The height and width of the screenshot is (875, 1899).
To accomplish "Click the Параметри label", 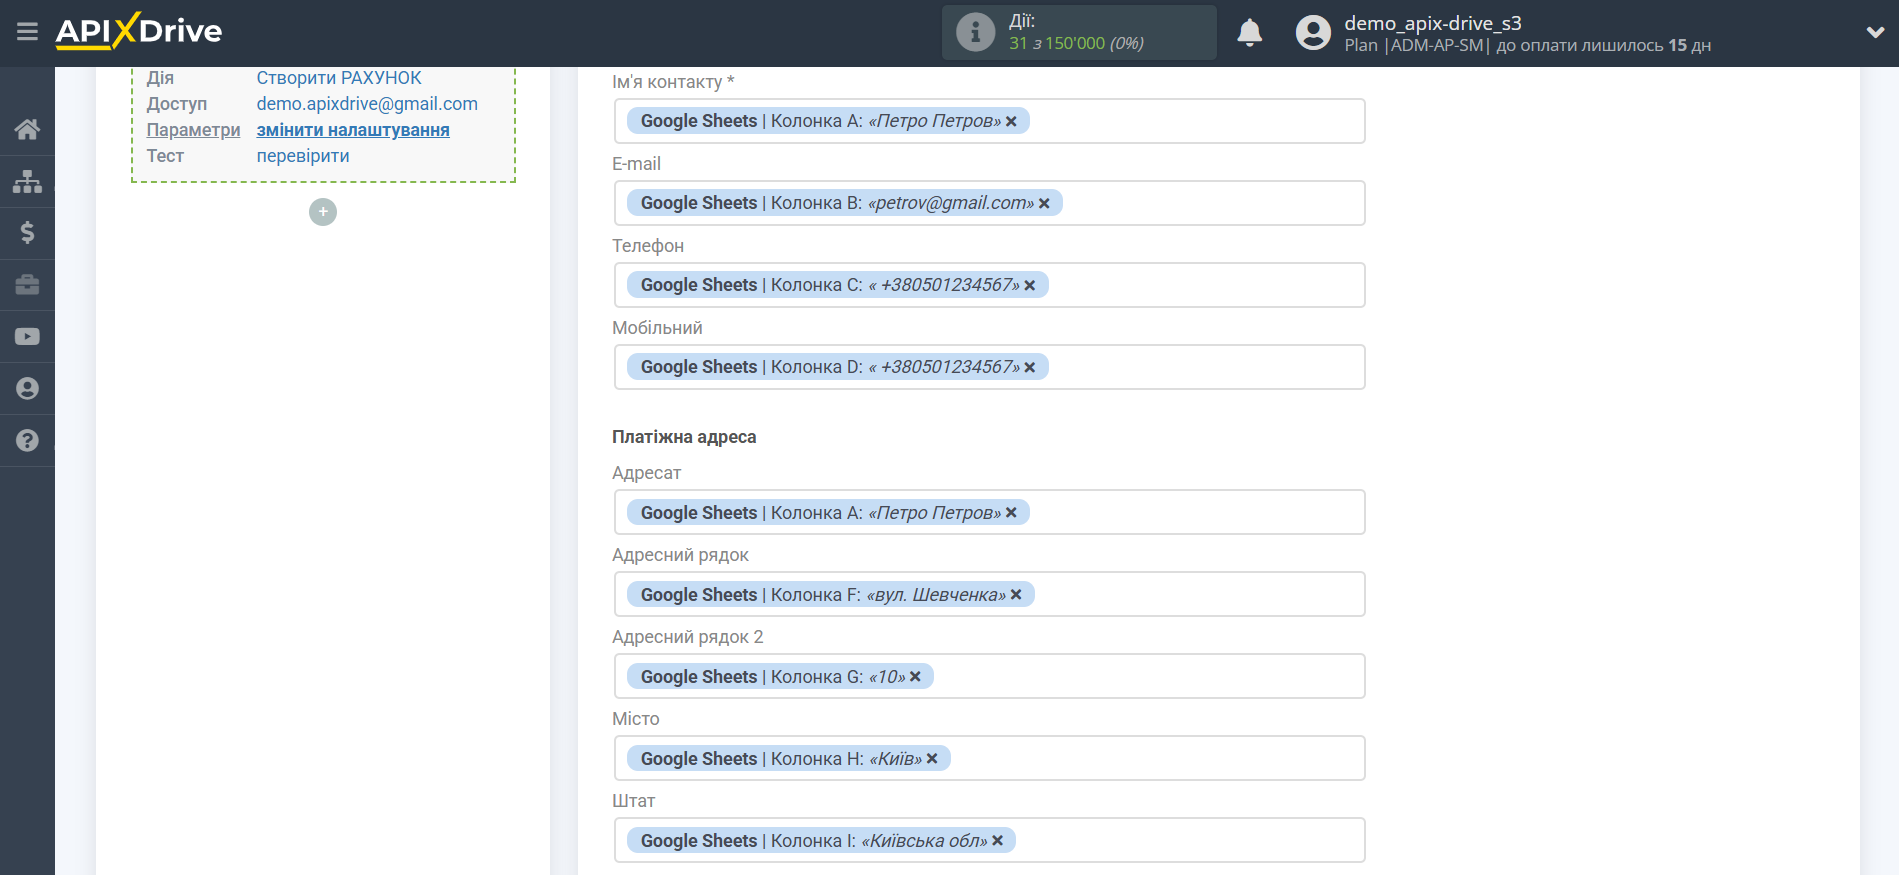I will click(x=193, y=130).
